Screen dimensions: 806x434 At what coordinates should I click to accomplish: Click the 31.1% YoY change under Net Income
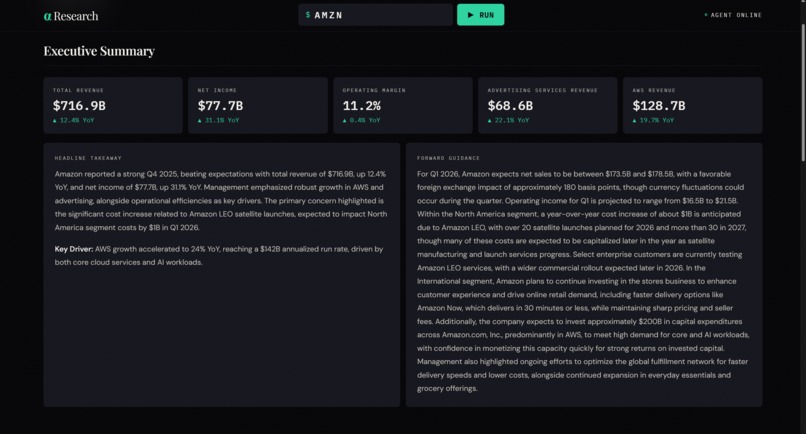click(x=218, y=120)
